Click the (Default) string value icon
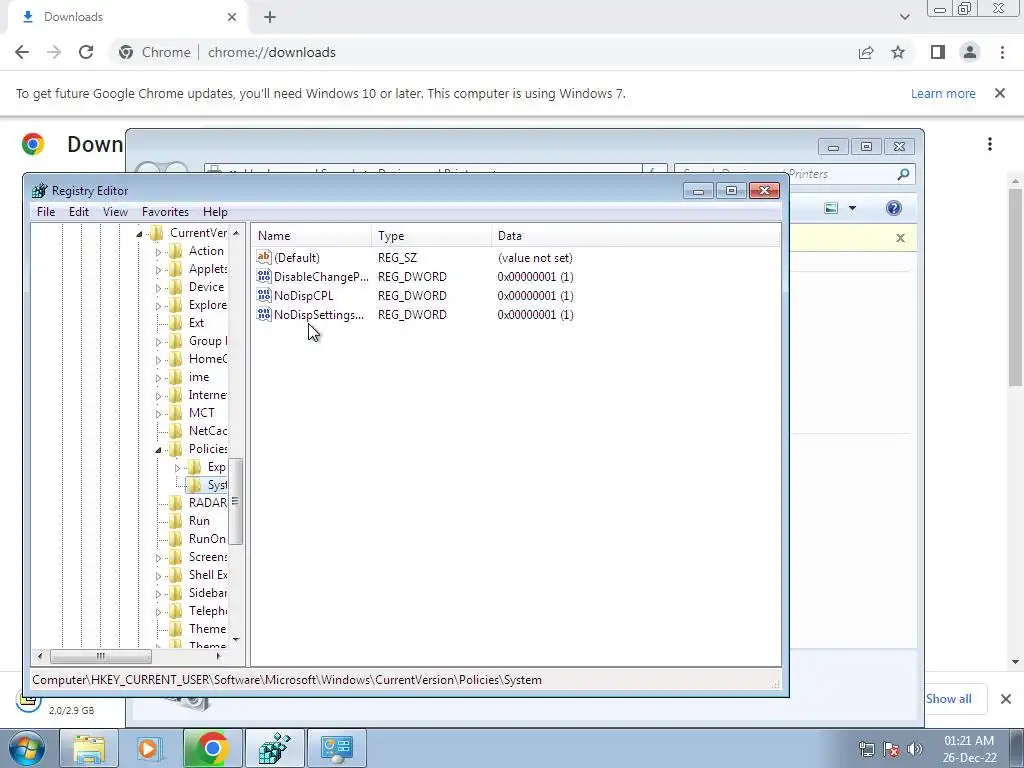1024x768 pixels. pyautogui.click(x=264, y=257)
